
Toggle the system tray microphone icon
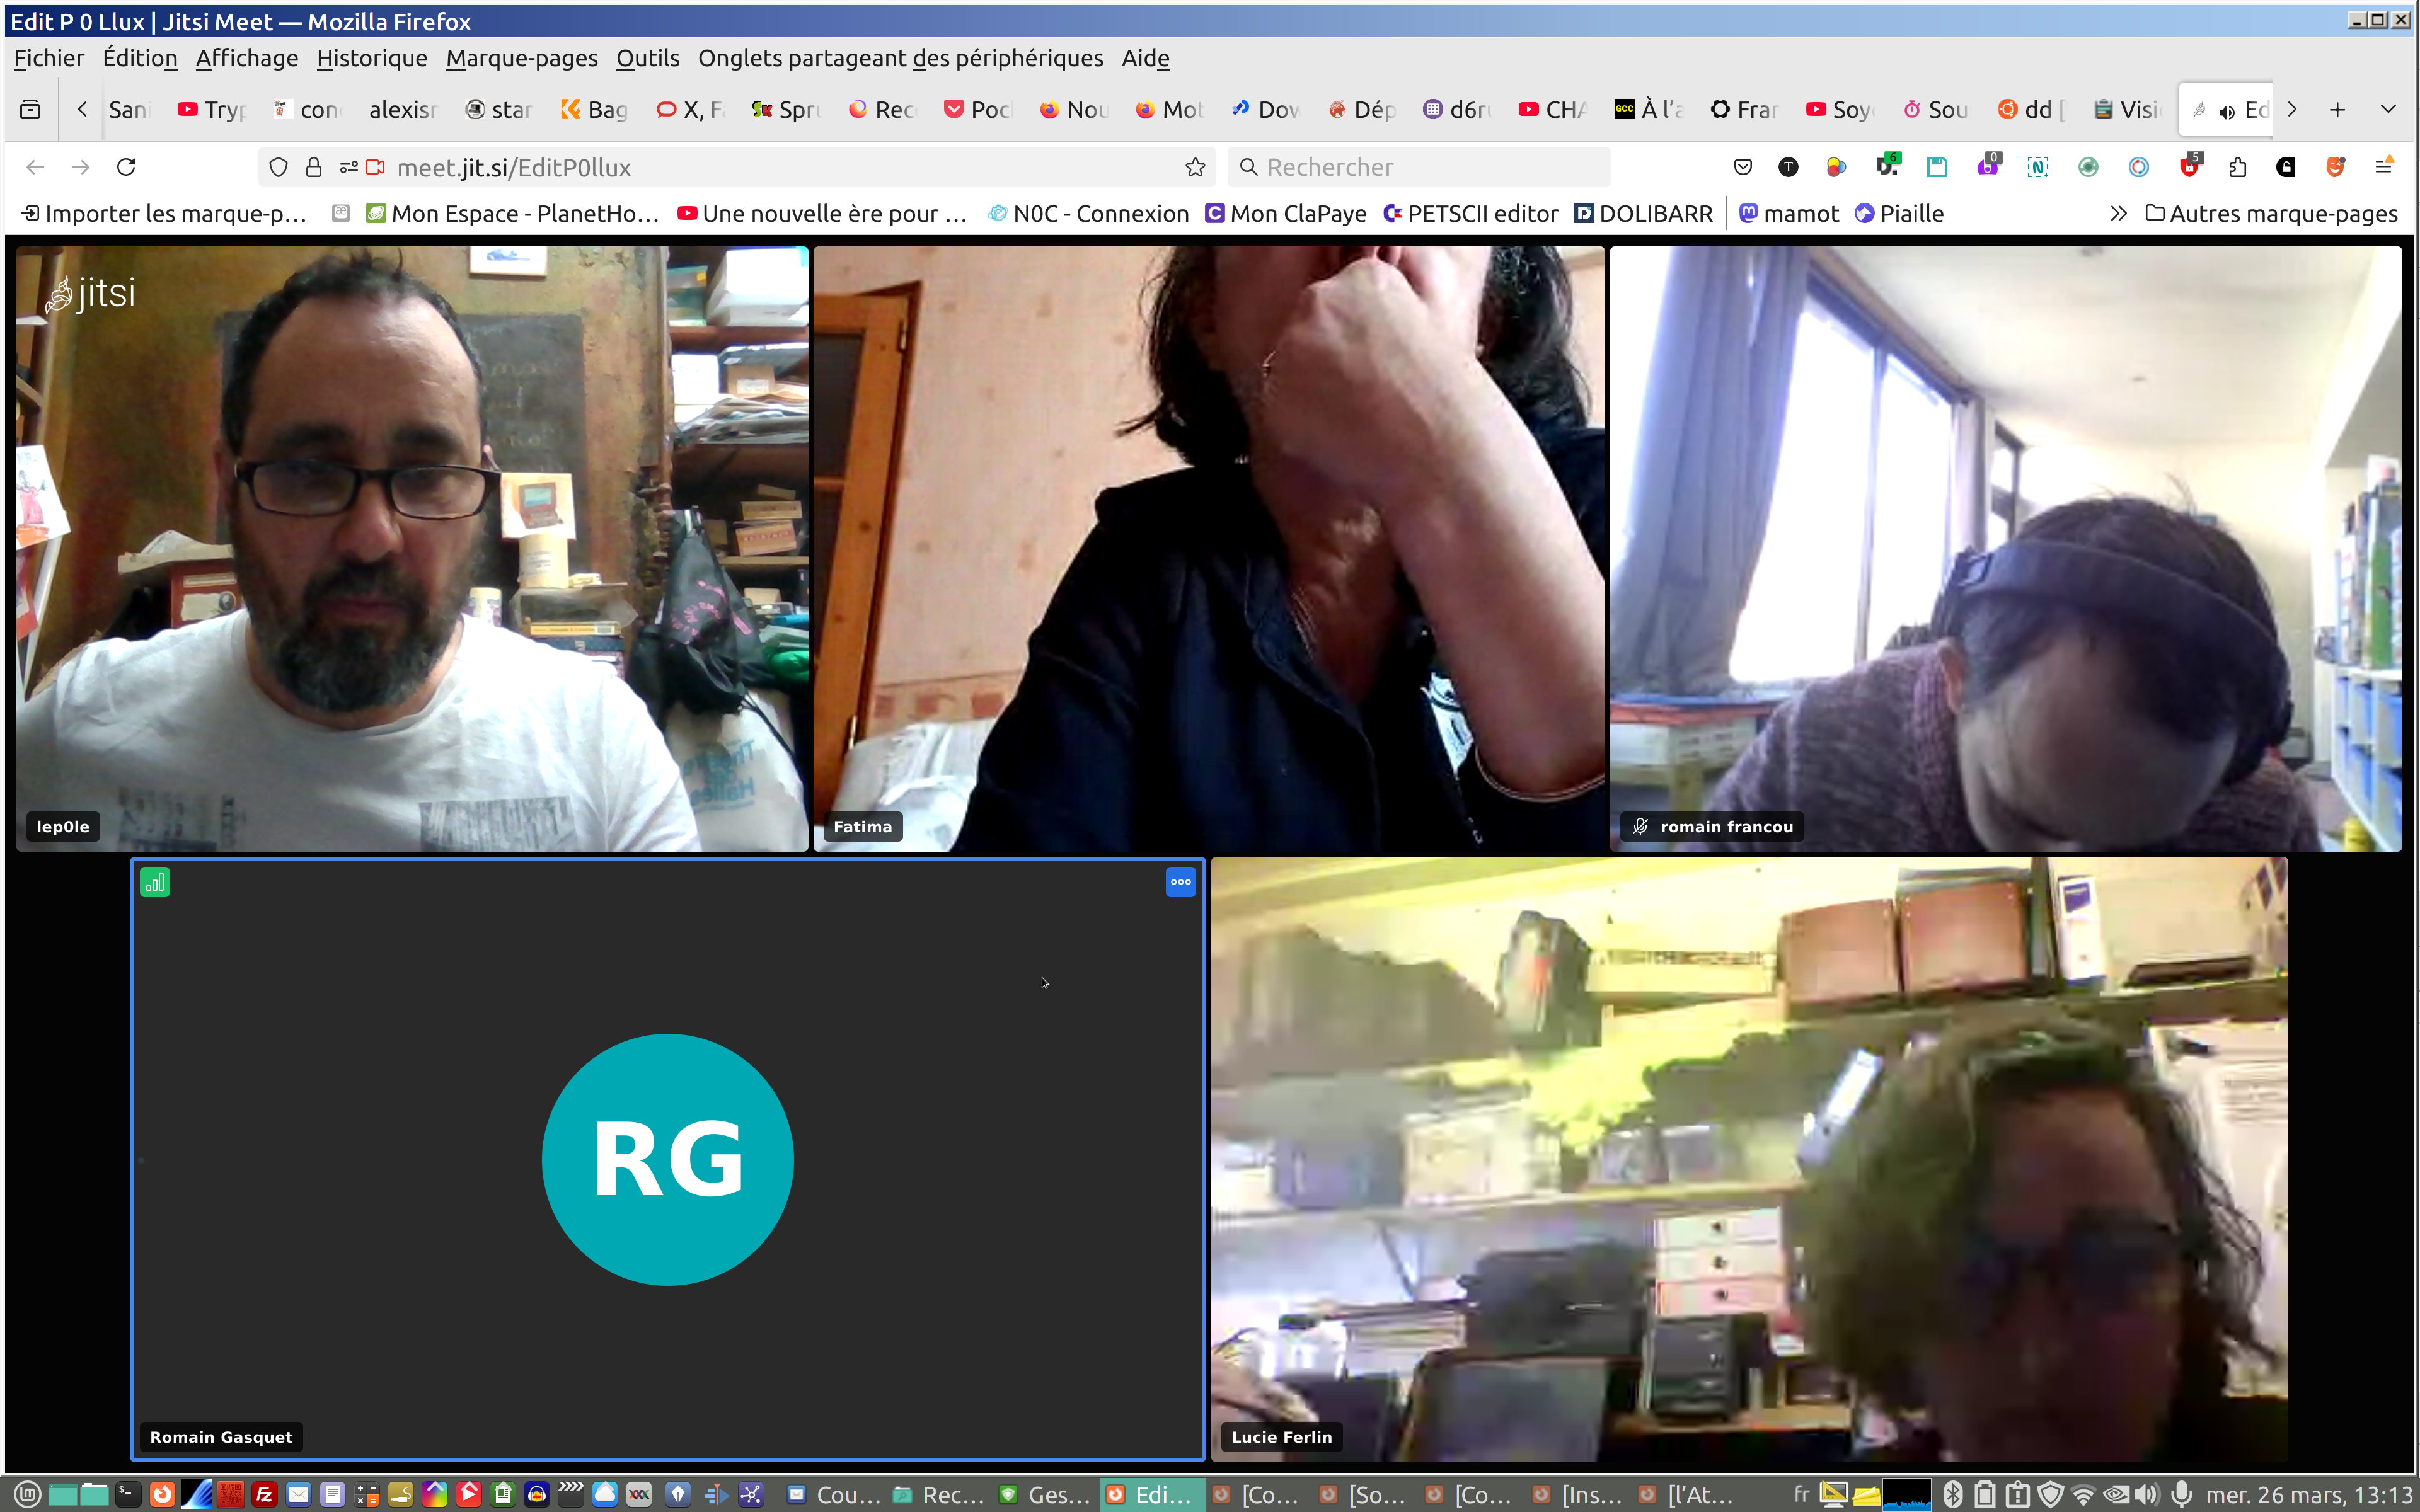pyautogui.click(x=2181, y=1494)
